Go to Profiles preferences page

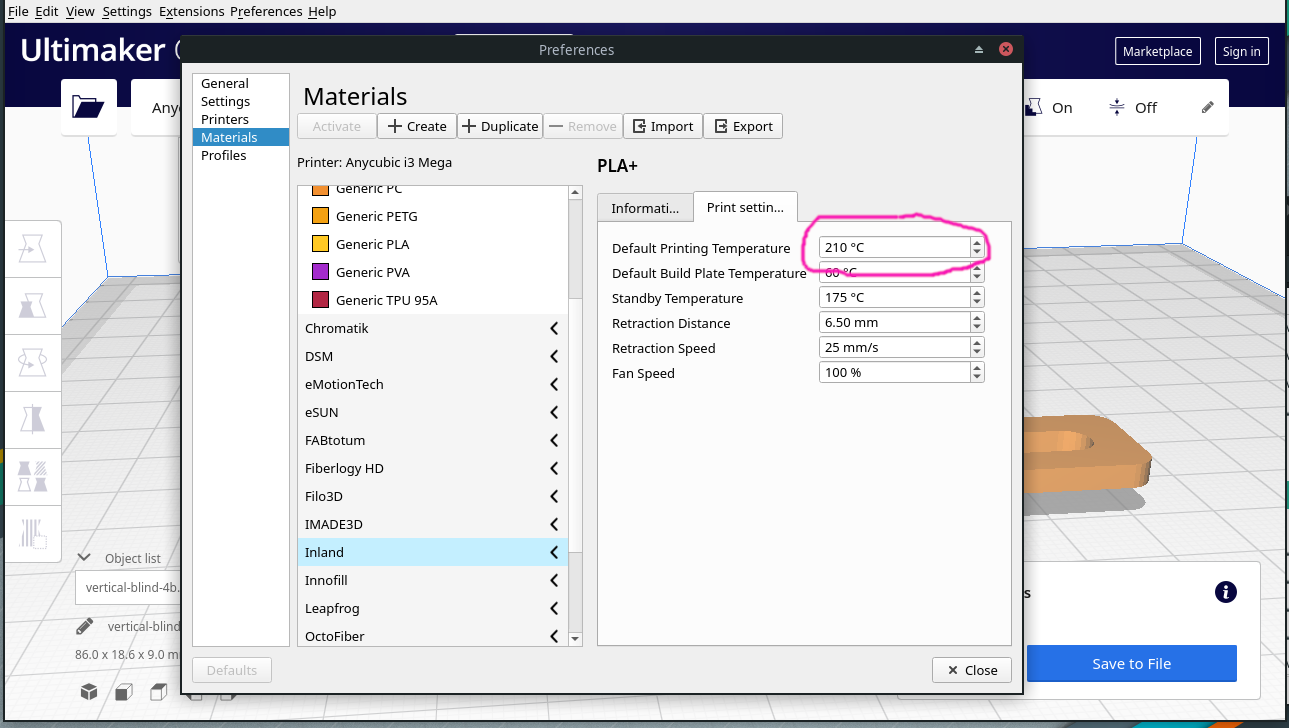[x=240, y=155]
